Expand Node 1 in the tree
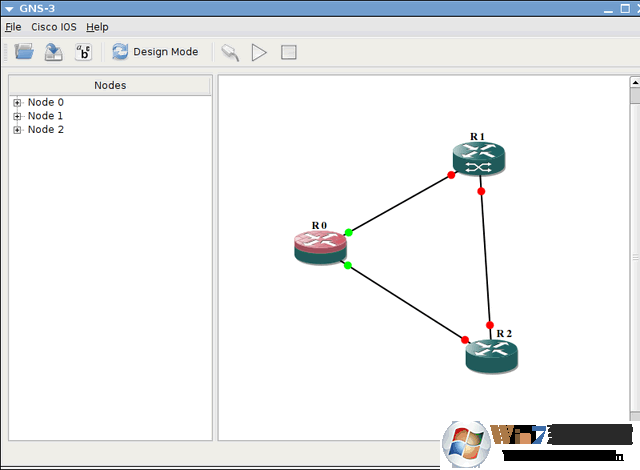The height and width of the screenshot is (470, 640). (x=17, y=116)
